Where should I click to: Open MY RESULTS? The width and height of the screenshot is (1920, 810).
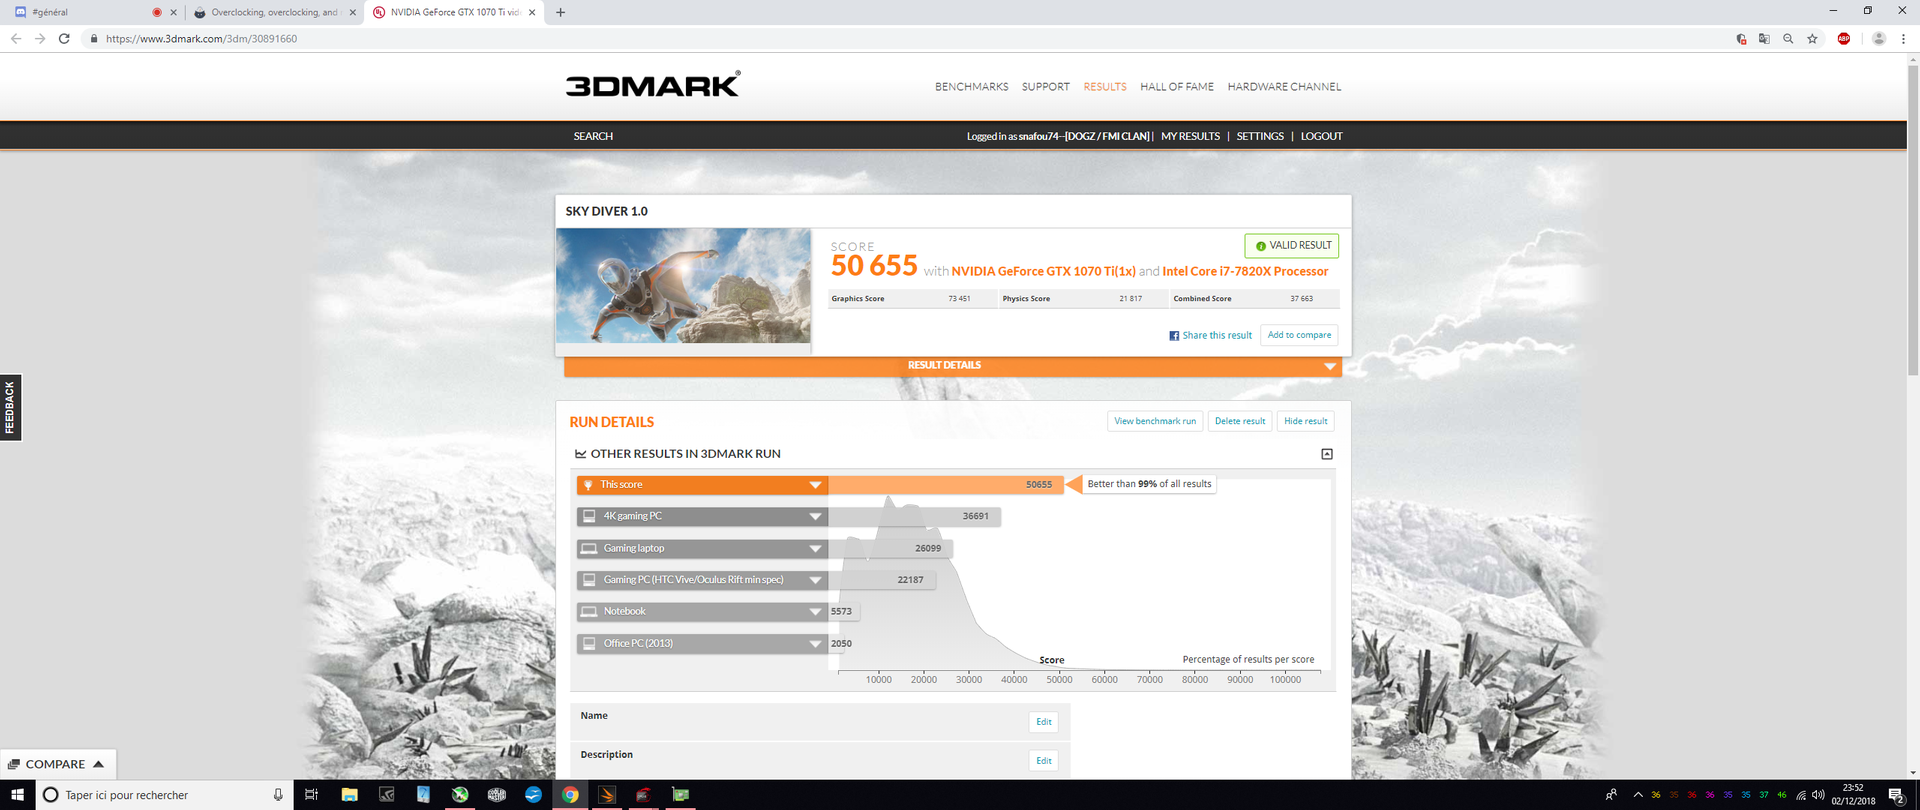point(1190,136)
